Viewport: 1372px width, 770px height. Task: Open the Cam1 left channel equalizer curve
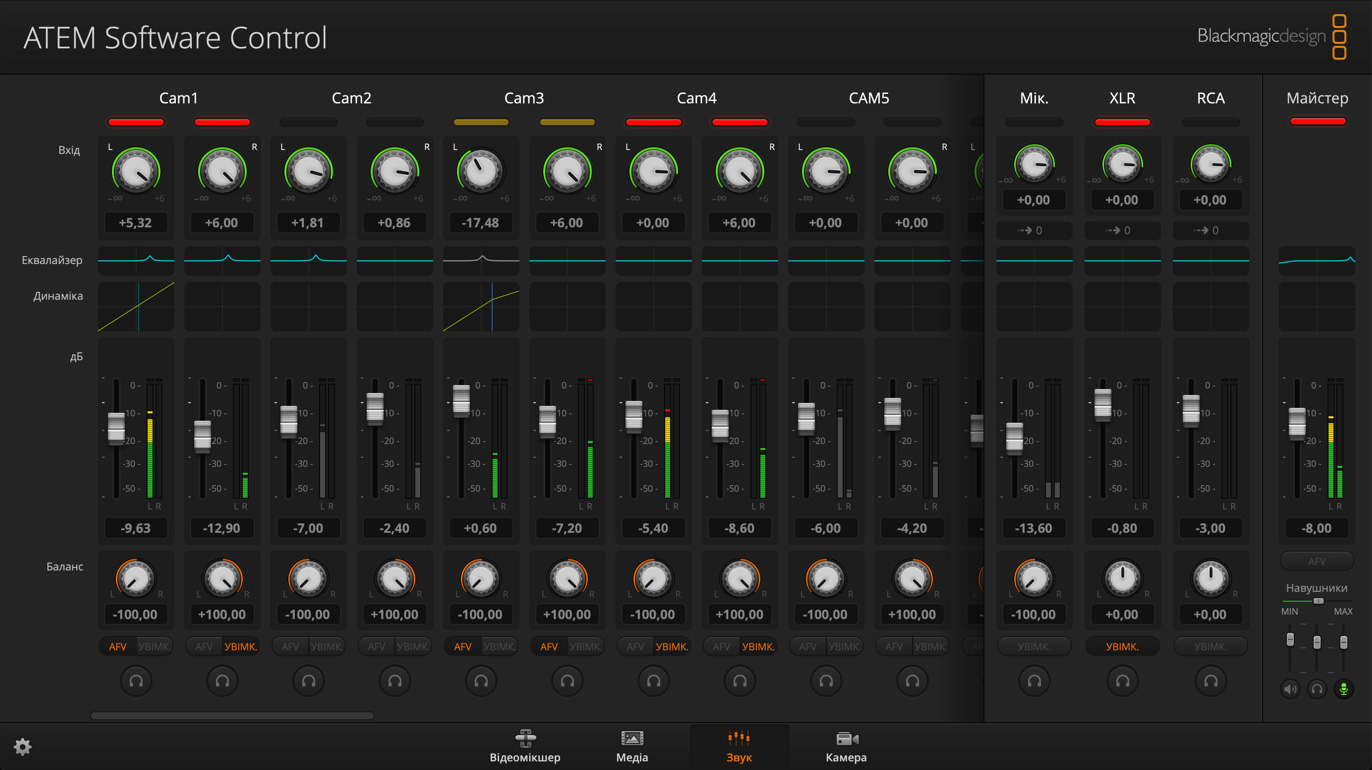pos(136,260)
